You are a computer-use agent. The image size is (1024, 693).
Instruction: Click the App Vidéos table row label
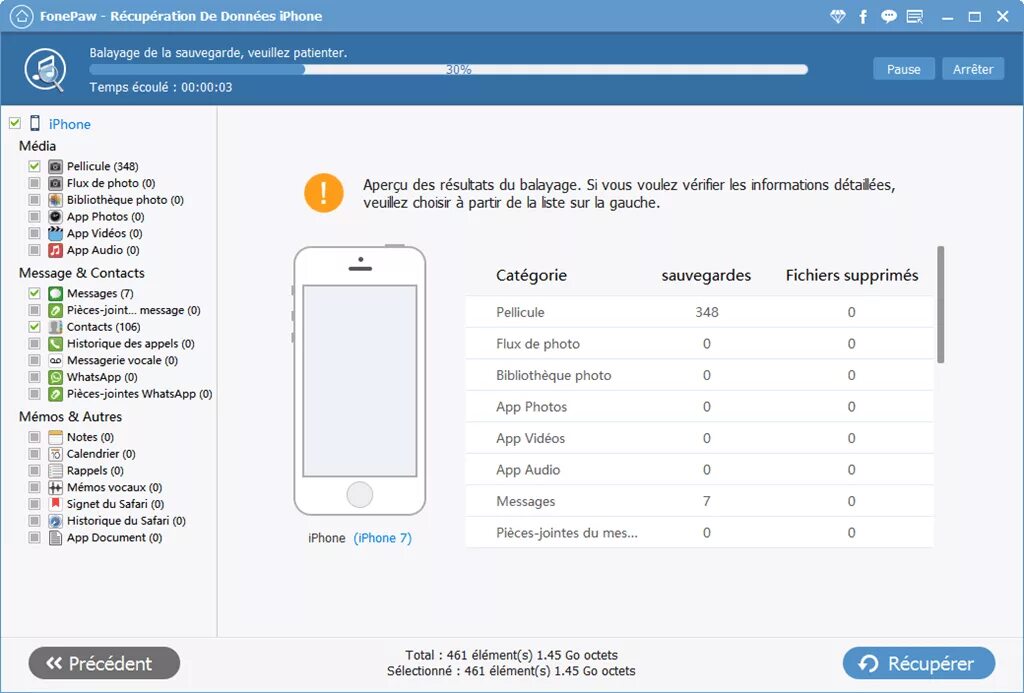coord(530,438)
